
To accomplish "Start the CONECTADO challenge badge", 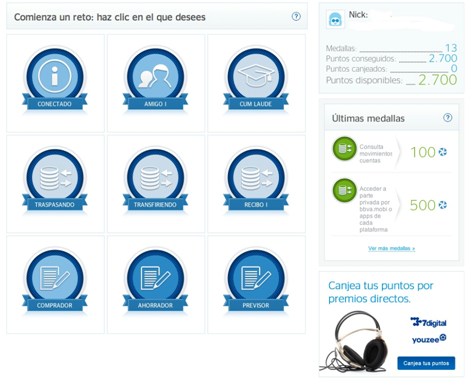I will click(55, 80).
